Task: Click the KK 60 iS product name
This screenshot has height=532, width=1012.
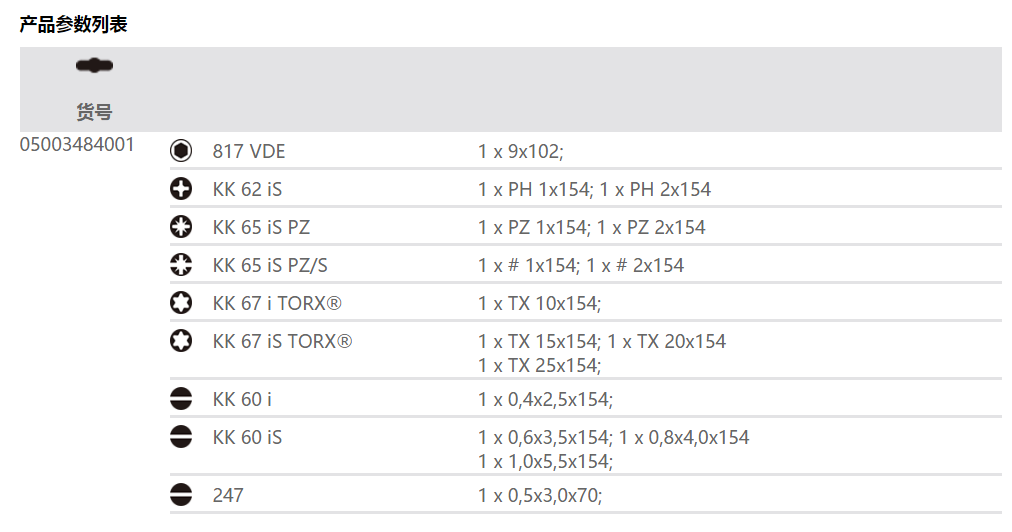Action: click(247, 437)
